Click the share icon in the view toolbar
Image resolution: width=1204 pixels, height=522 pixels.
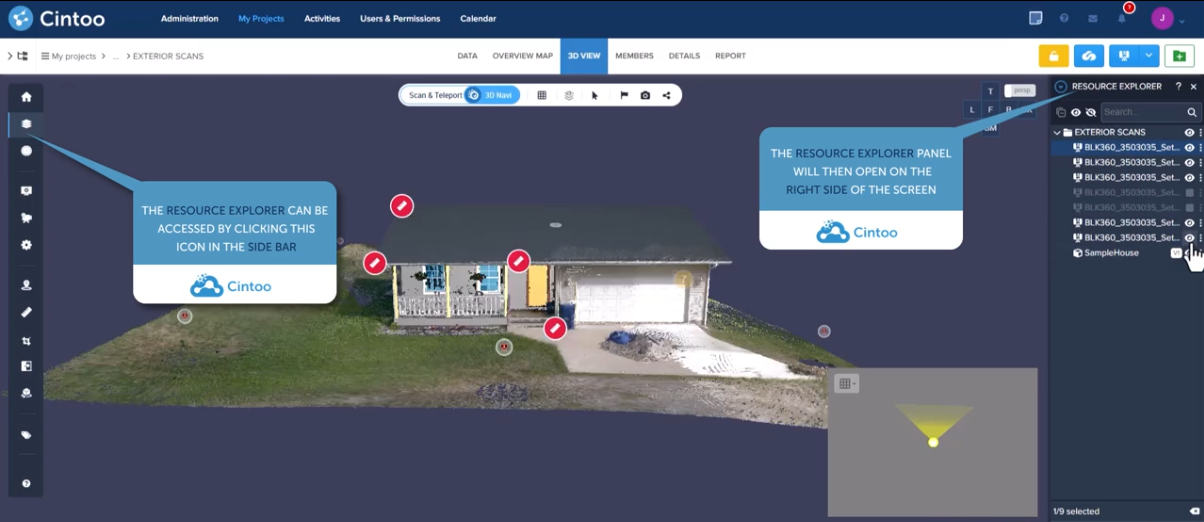(667, 96)
